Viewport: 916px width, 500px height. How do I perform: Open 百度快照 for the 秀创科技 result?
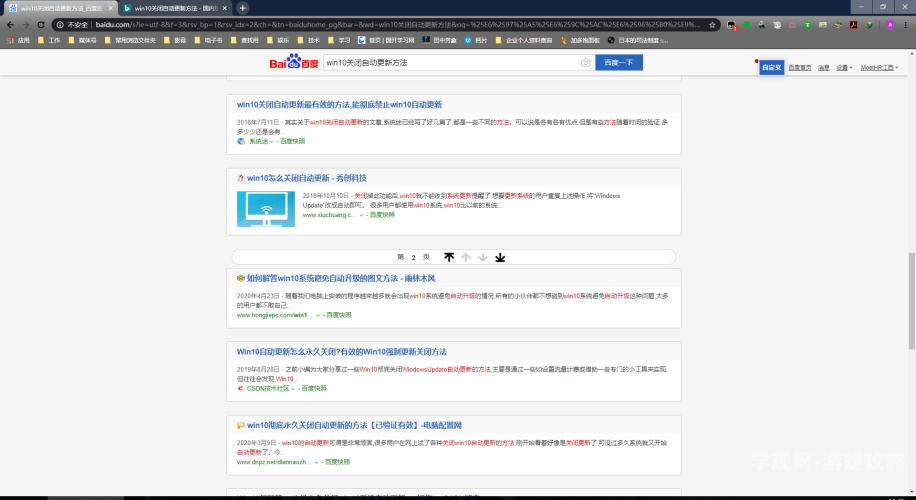(383, 215)
